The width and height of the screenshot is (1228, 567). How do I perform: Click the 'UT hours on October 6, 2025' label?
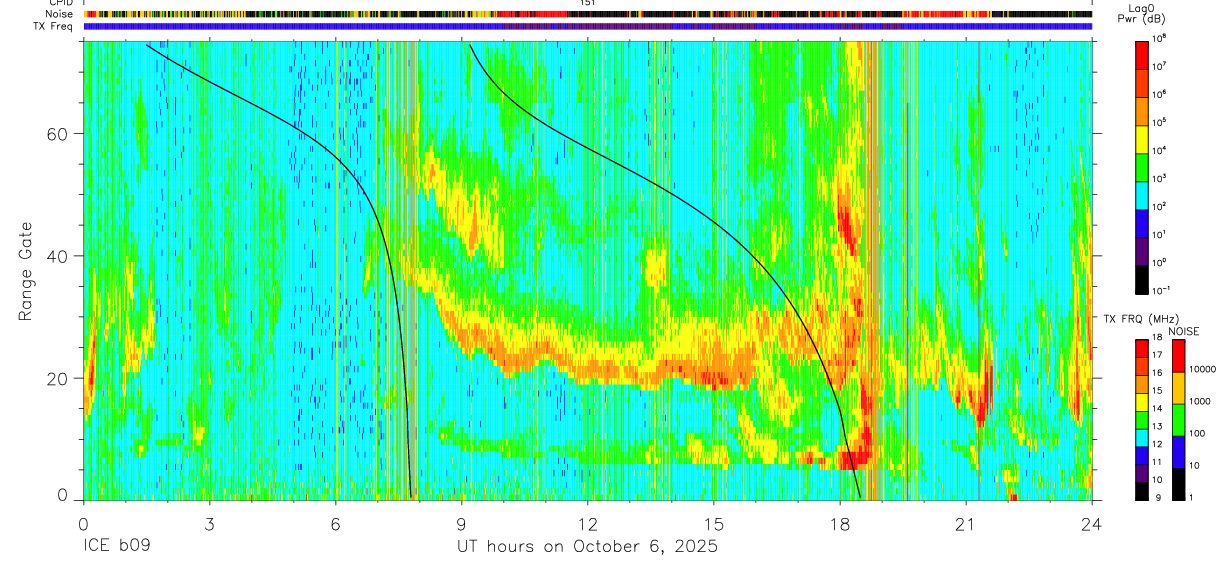[x=587, y=547]
